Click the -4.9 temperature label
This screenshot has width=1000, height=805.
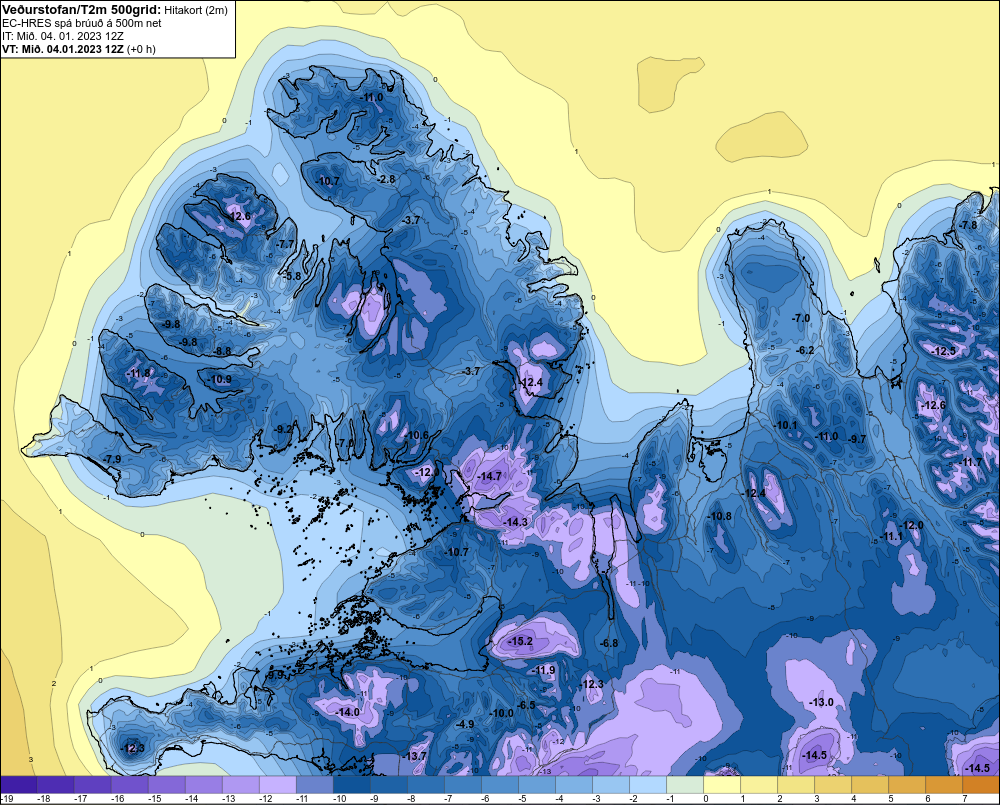coord(465,724)
